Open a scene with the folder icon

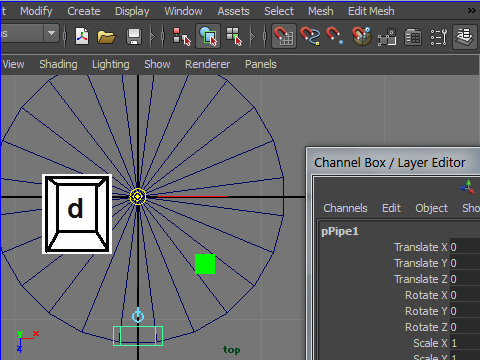(106, 36)
